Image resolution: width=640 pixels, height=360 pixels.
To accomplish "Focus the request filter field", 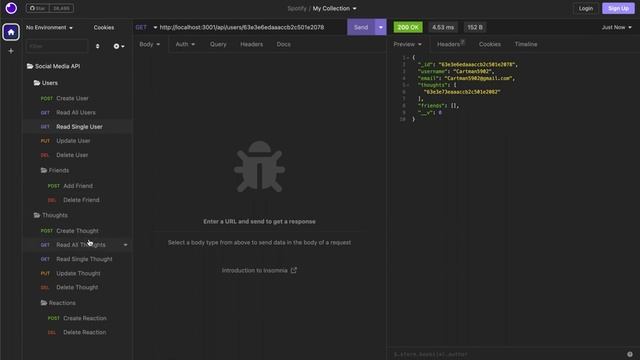I will (57, 46).
